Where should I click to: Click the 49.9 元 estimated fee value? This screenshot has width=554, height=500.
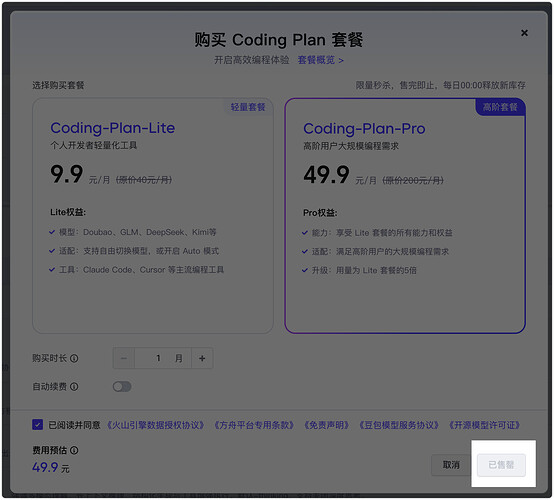coord(51,467)
